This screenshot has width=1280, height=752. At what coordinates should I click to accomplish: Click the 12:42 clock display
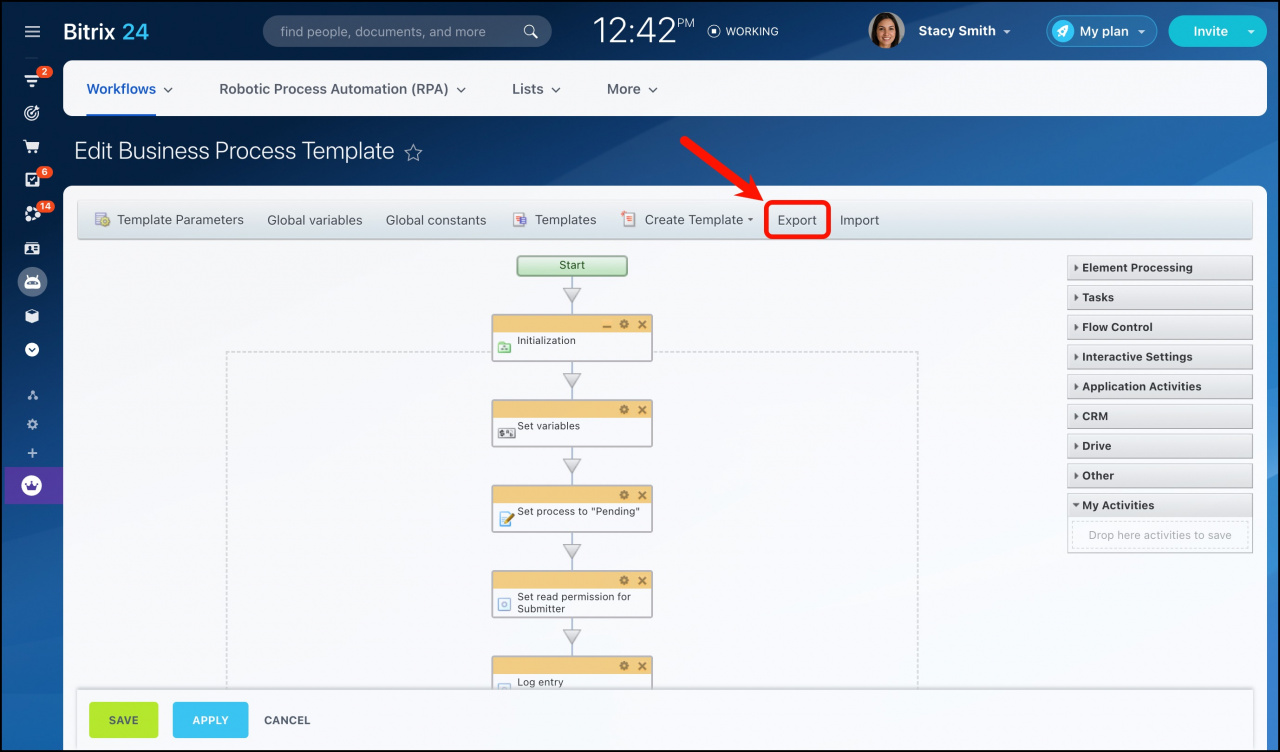644,31
